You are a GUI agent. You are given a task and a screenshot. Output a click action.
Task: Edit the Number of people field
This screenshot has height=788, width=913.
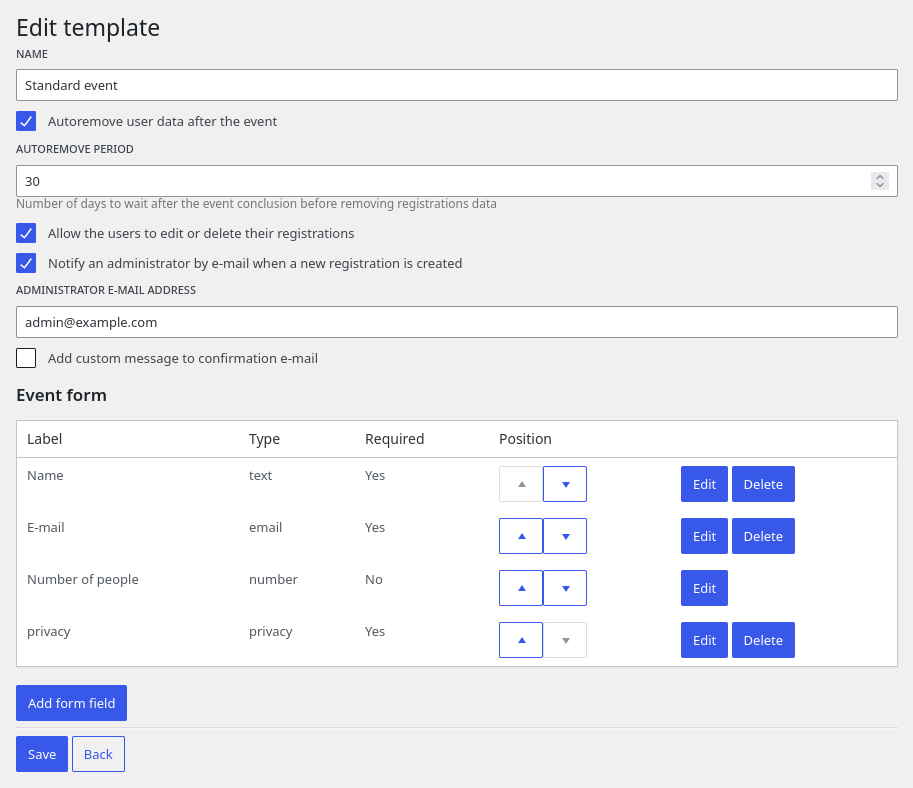(x=704, y=588)
